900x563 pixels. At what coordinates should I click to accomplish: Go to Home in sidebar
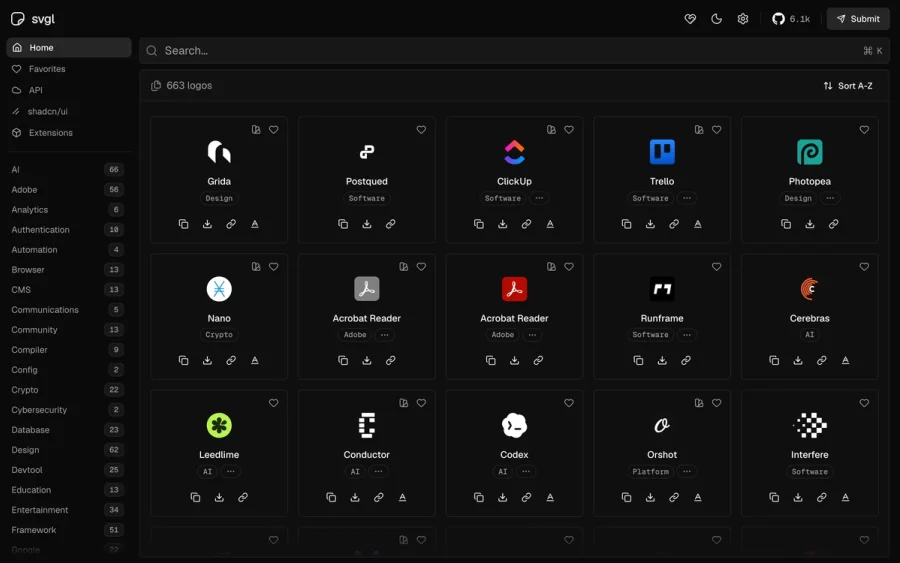point(69,48)
